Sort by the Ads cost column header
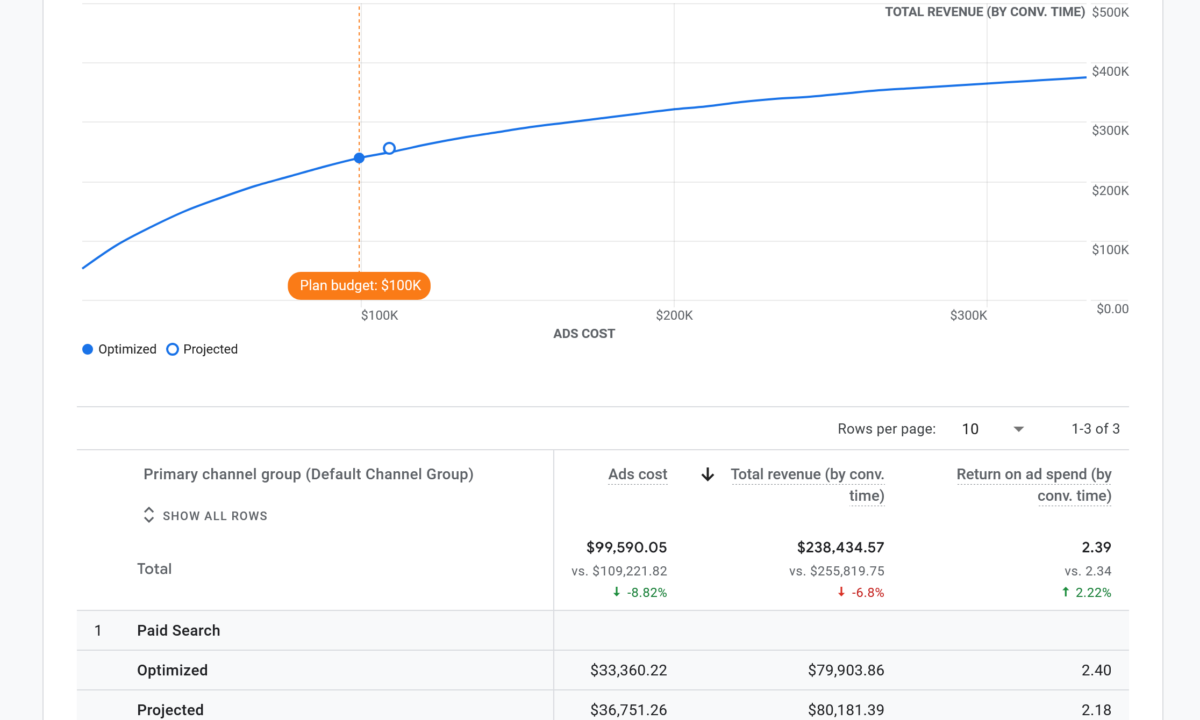The height and width of the screenshot is (720, 1200). click(637, 475)
